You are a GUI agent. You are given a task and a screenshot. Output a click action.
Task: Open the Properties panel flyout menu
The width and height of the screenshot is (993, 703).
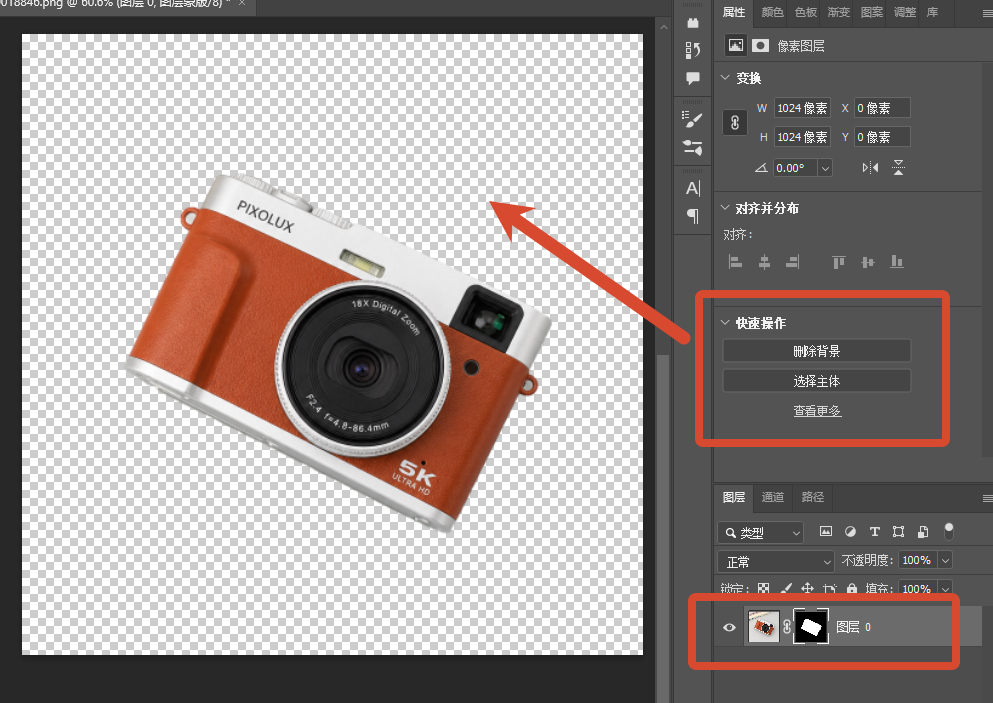point(987,13)
